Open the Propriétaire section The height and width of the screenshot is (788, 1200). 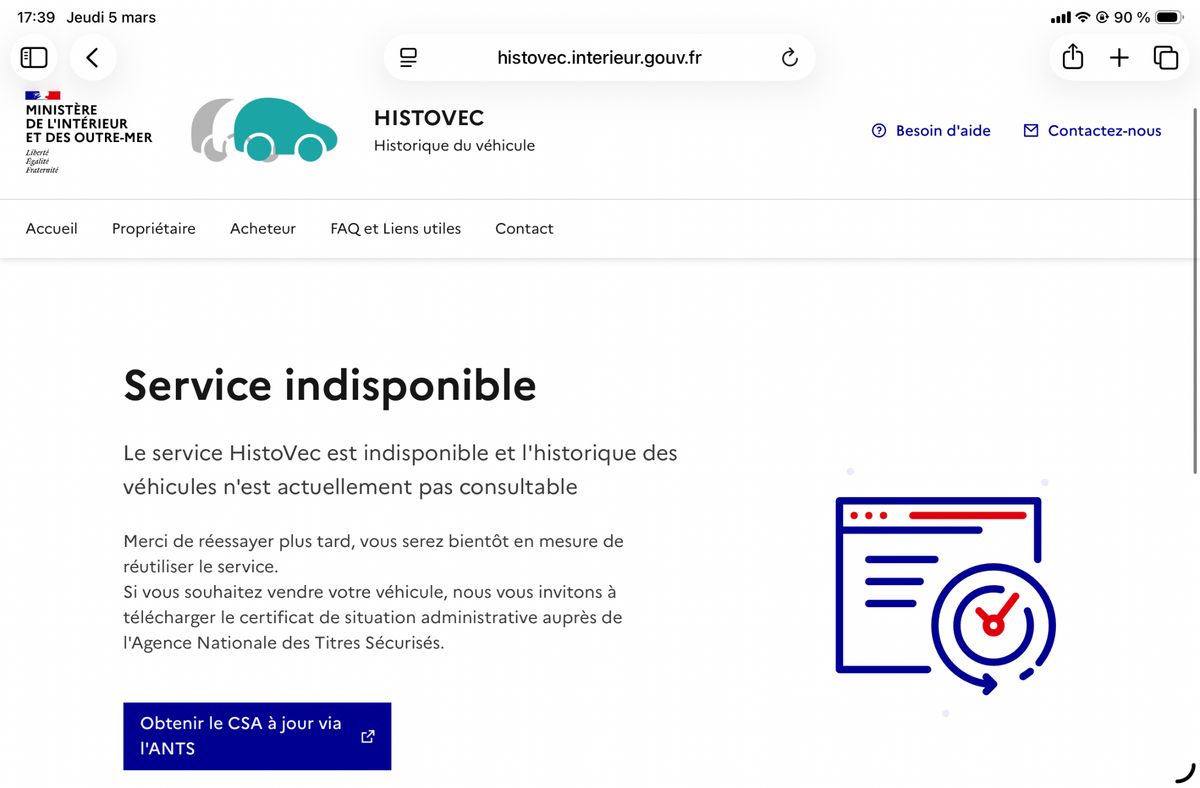(154, 229)
